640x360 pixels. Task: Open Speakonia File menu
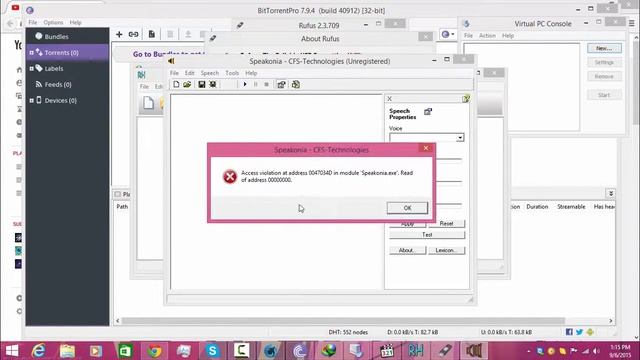tap(174, 73)
